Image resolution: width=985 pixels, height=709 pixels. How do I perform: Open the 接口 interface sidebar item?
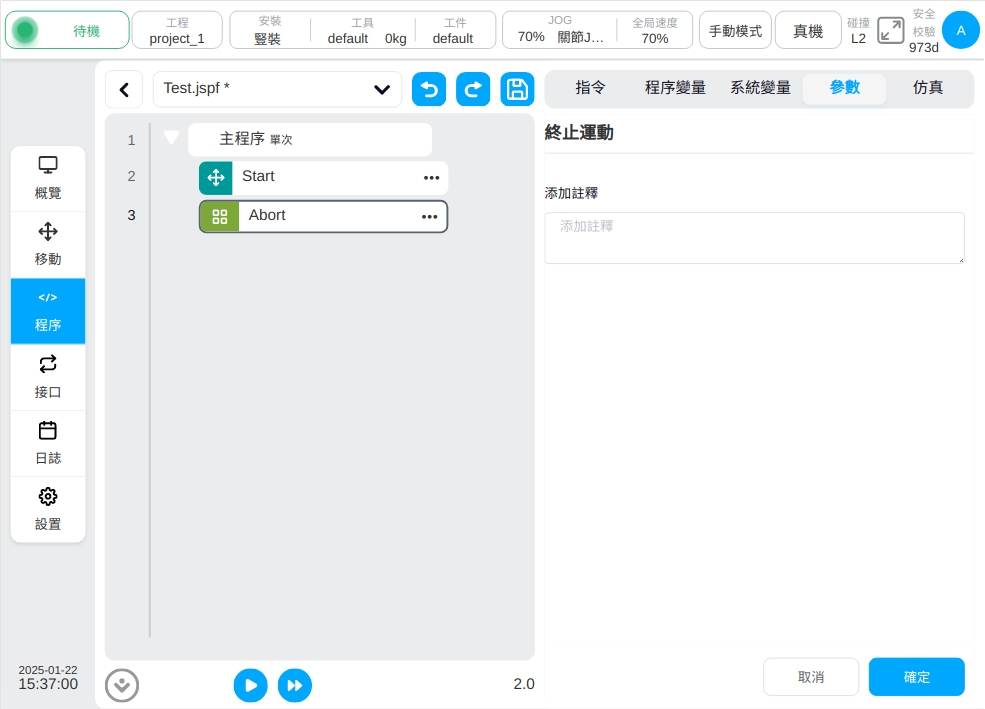point(48,377)
